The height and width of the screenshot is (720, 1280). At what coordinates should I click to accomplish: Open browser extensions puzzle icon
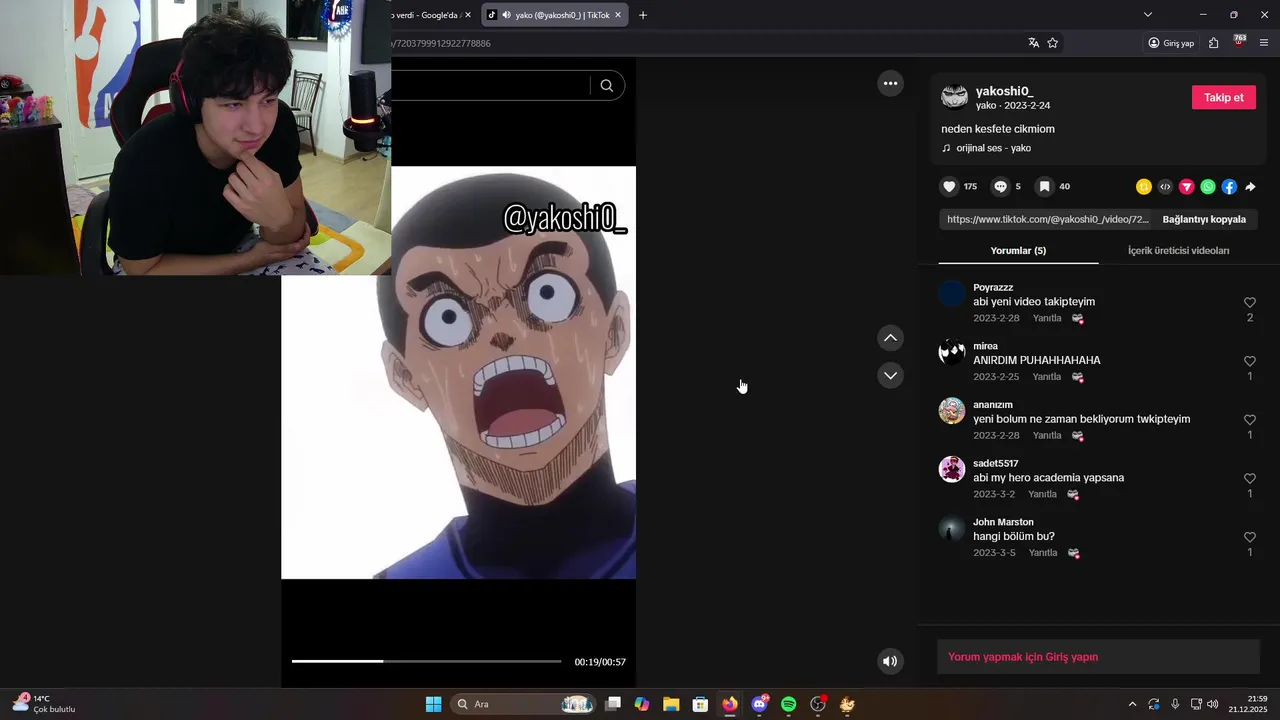[1213, 43]
